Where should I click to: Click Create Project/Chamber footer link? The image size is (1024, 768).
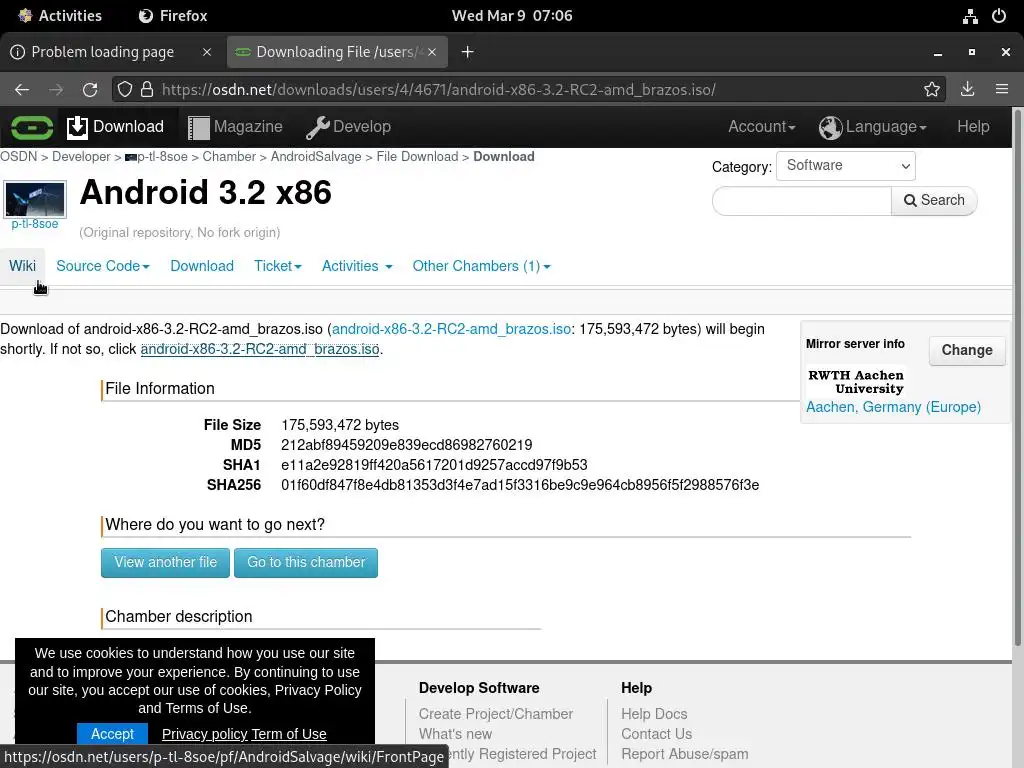point(496,714)
